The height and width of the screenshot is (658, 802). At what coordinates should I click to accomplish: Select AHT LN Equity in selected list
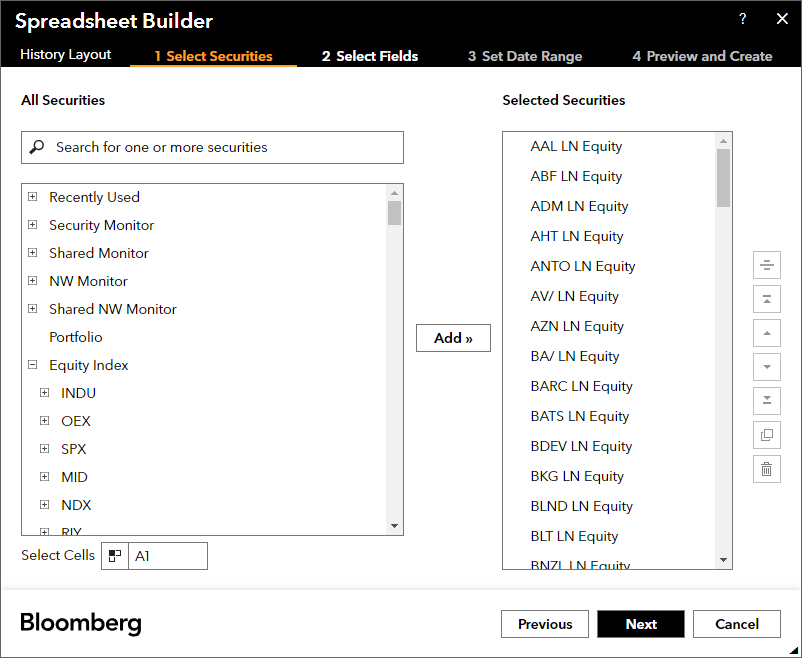pyautogui.click(x=576, y=236)
